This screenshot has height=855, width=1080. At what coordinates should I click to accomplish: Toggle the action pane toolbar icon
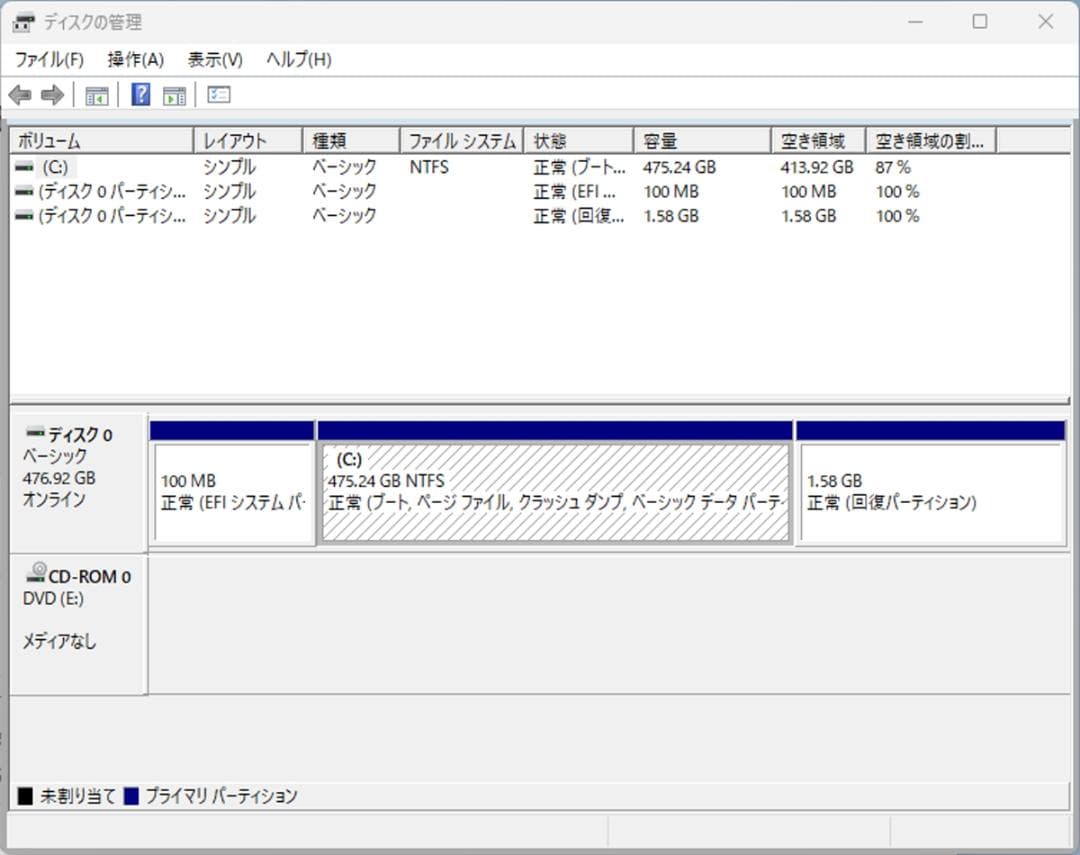[x=173, y=94]
